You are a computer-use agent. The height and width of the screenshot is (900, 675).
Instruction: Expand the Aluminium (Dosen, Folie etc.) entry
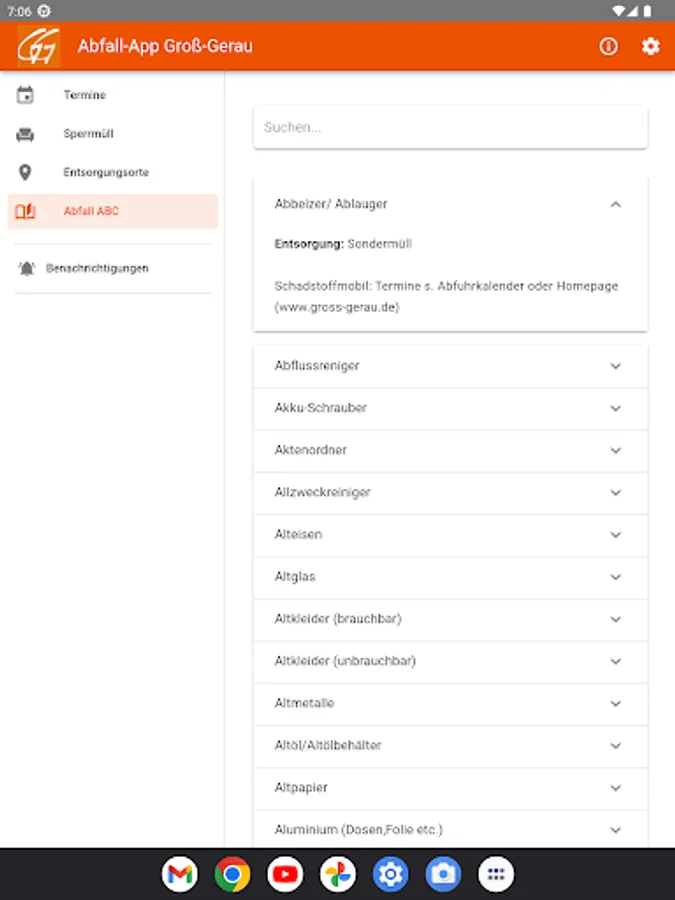tap(450, 830)
